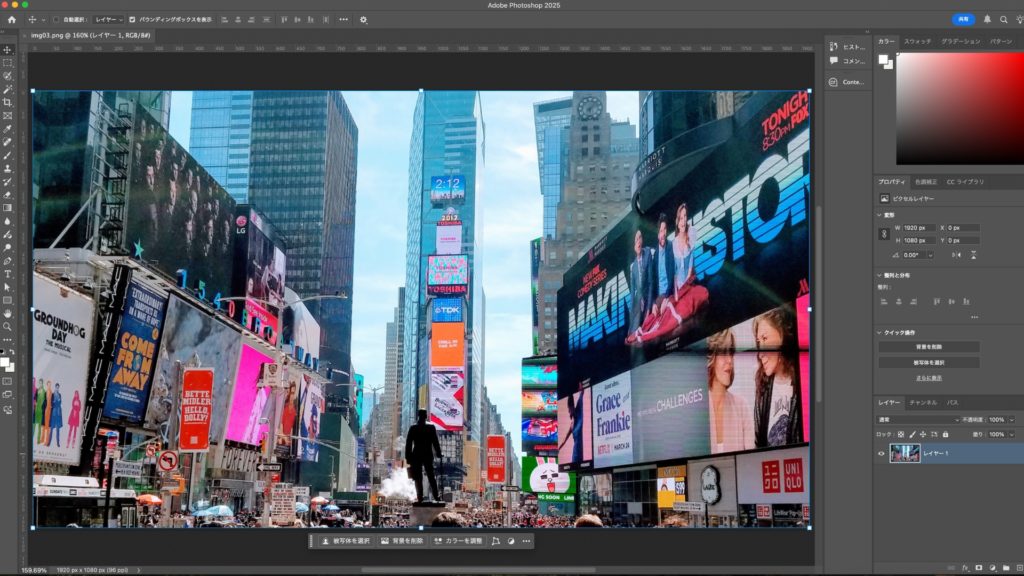Viewport: 1024px width, 576px height.
Task: Pick a color in the red color field
Action: (x=960, y=108)
